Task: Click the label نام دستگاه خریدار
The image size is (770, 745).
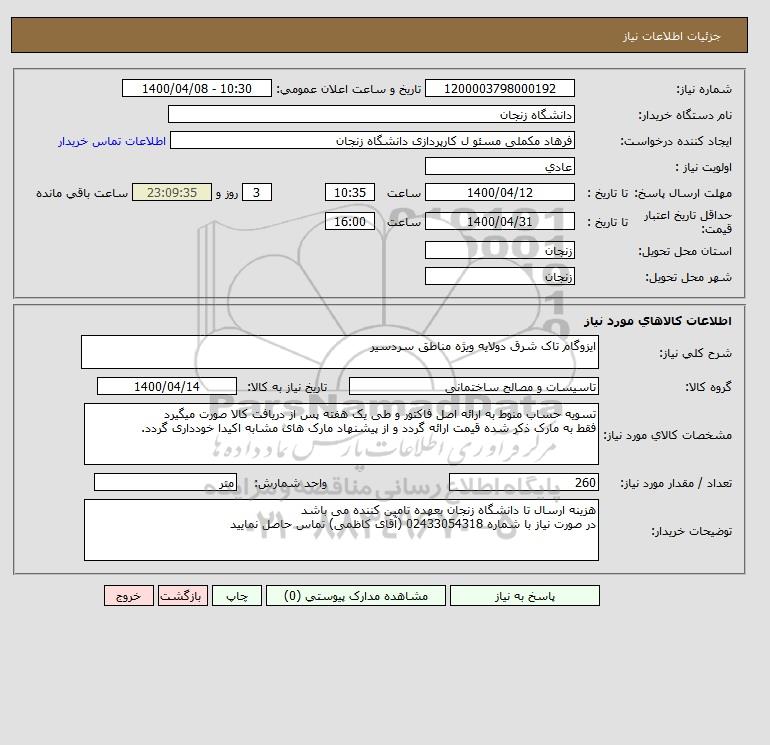Action: 685,115
